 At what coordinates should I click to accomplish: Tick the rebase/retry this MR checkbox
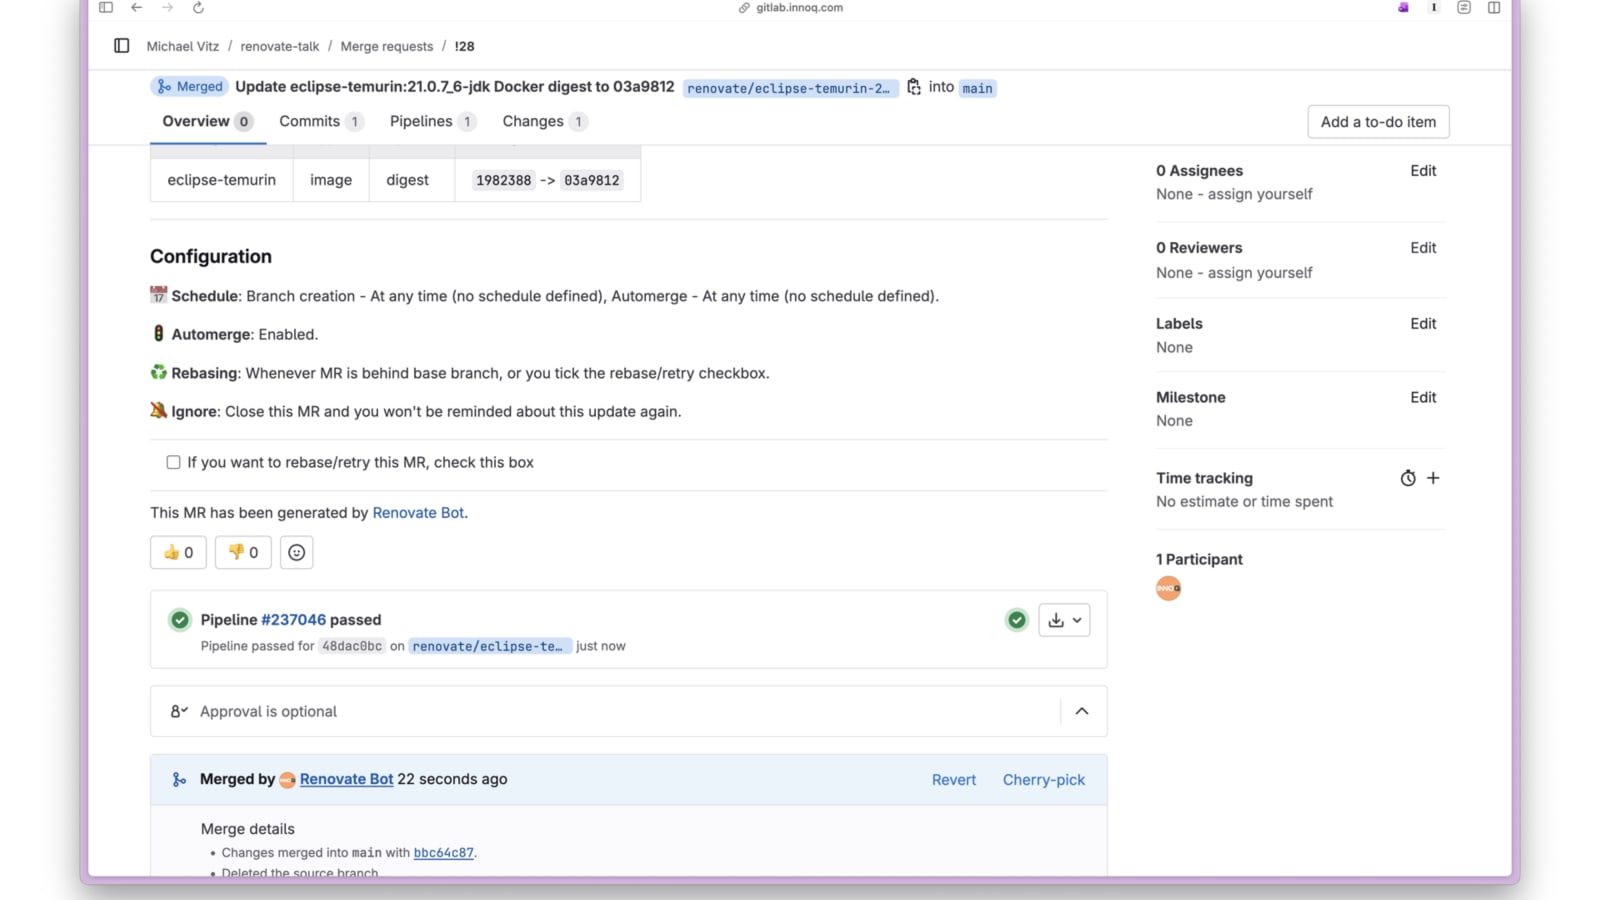tap(173, 462)
